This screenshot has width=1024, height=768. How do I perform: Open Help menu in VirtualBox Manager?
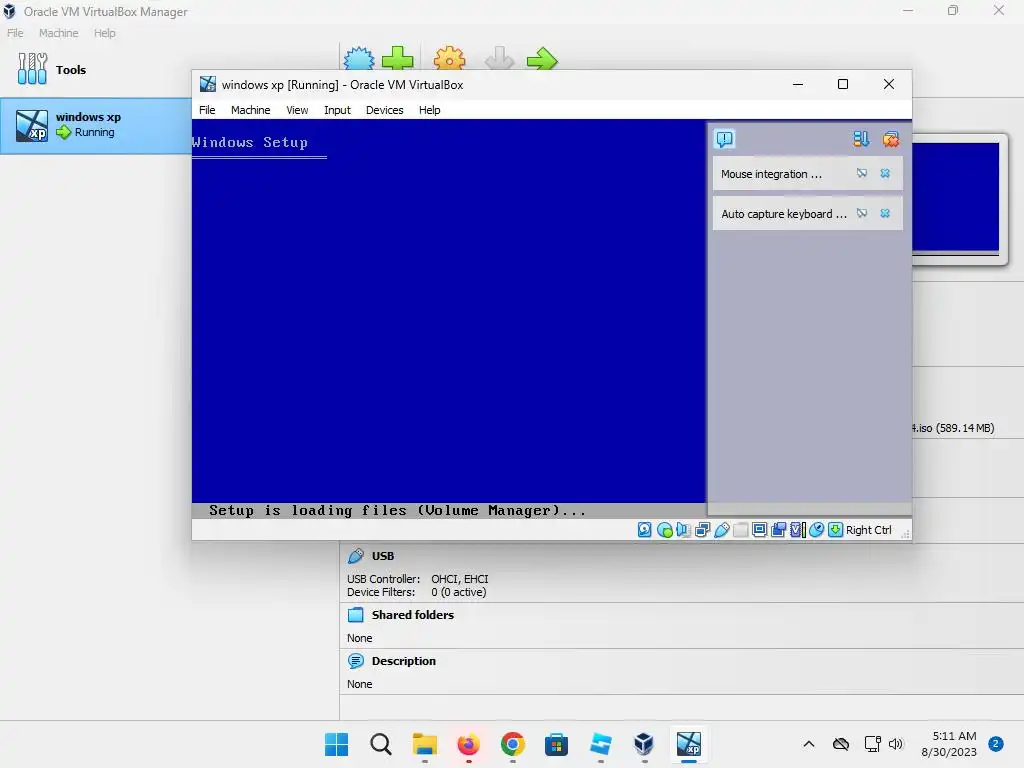(104, 33)
